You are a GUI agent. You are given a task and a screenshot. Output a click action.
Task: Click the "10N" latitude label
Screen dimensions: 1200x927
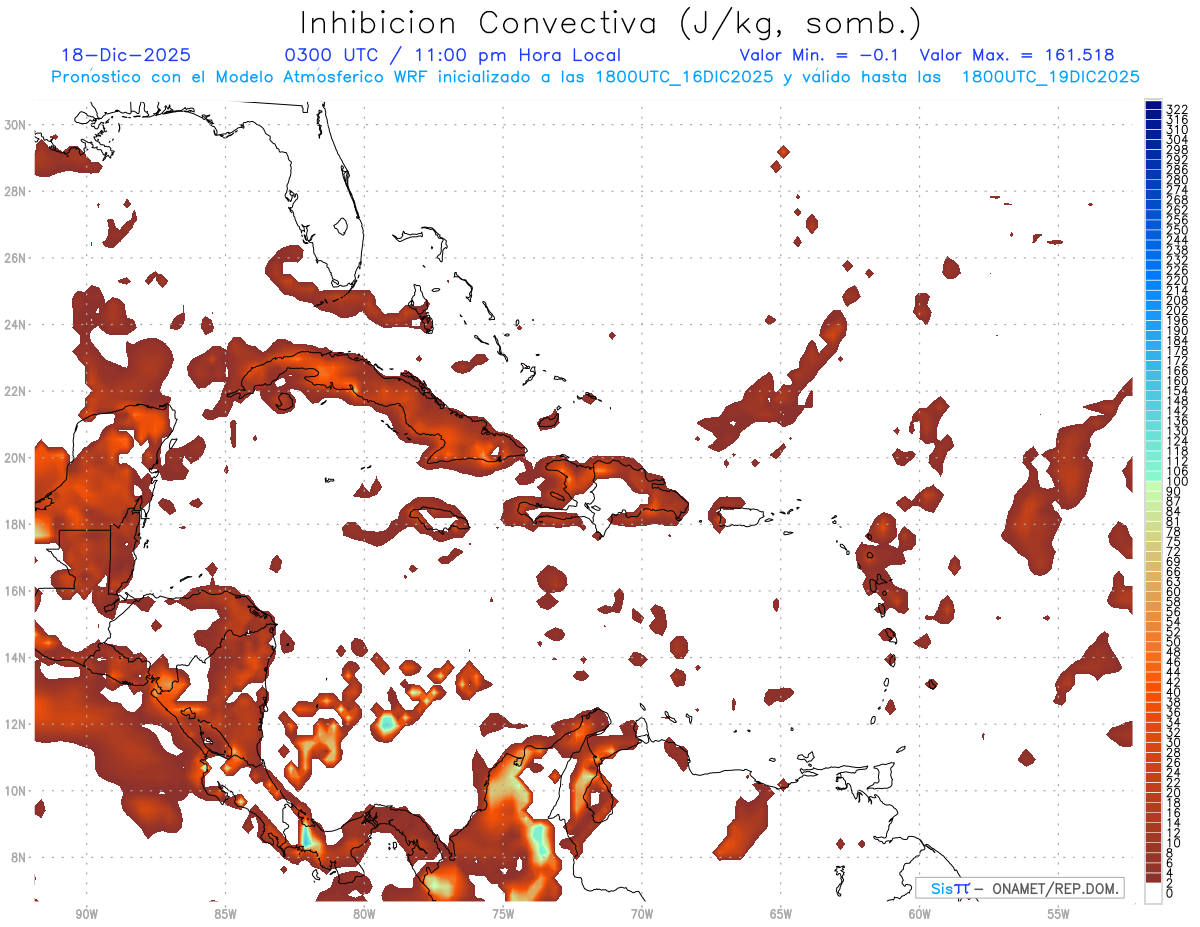point(17,791)
